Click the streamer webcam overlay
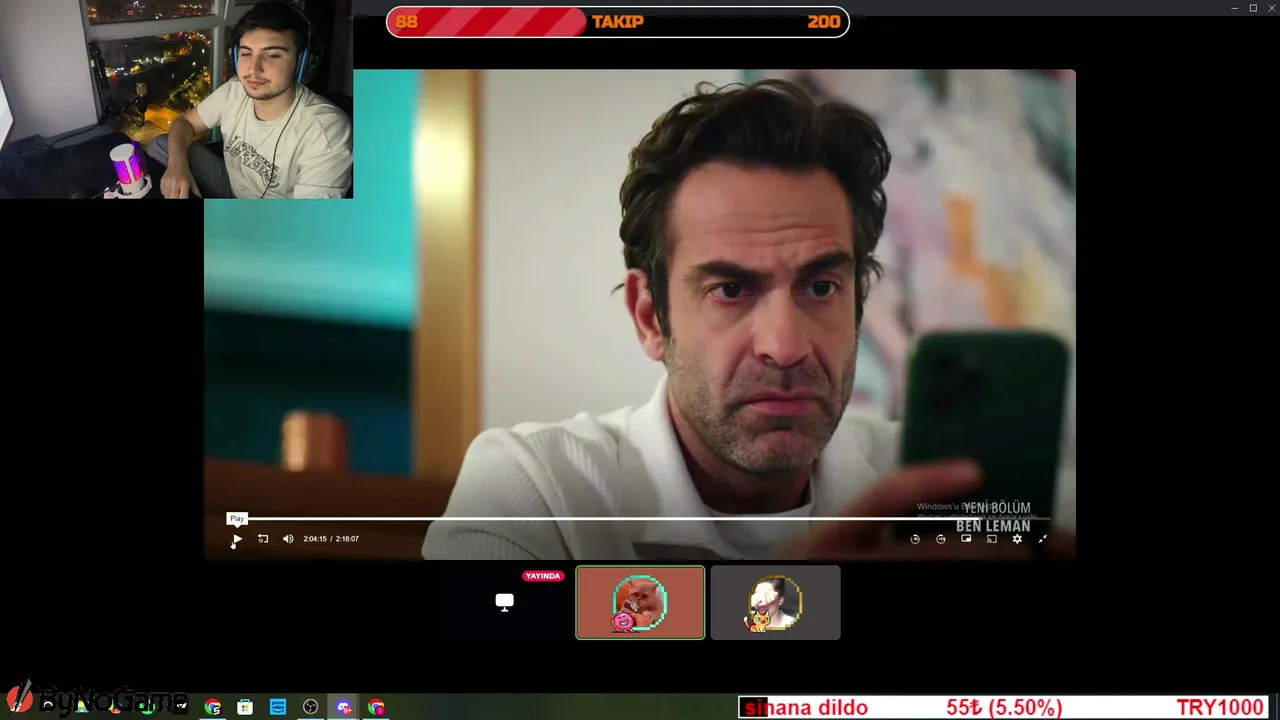This screenshot has height=720, width=1280. pyautogui.click(x=176, y=99)
